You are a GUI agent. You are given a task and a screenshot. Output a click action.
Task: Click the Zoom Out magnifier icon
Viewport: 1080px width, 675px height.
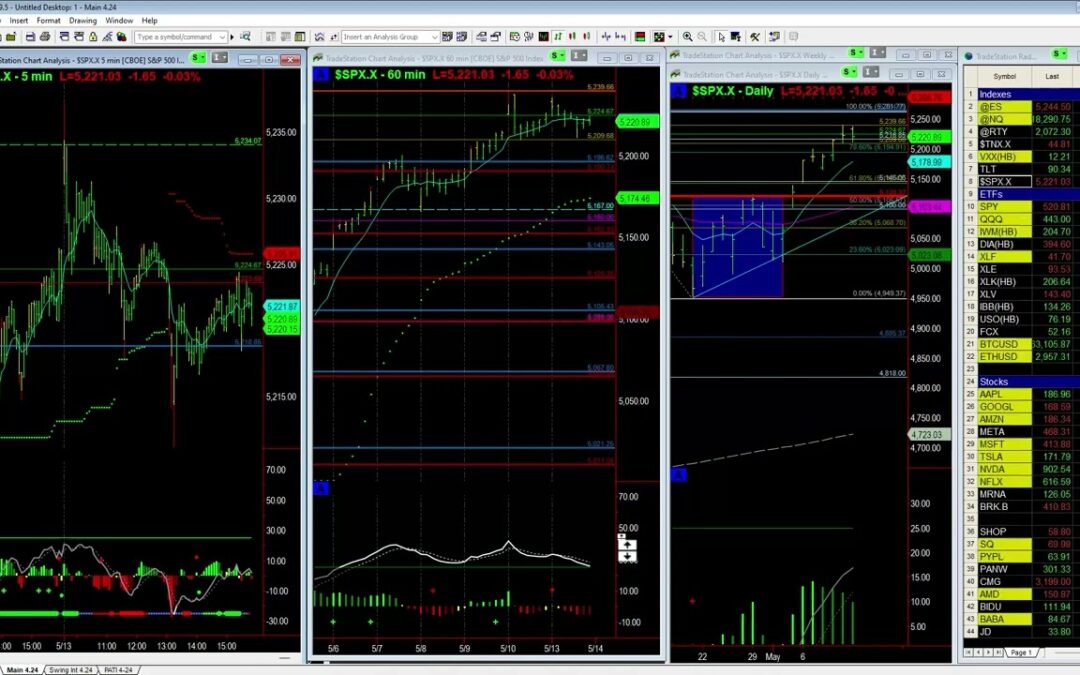[x=702, y=37]
